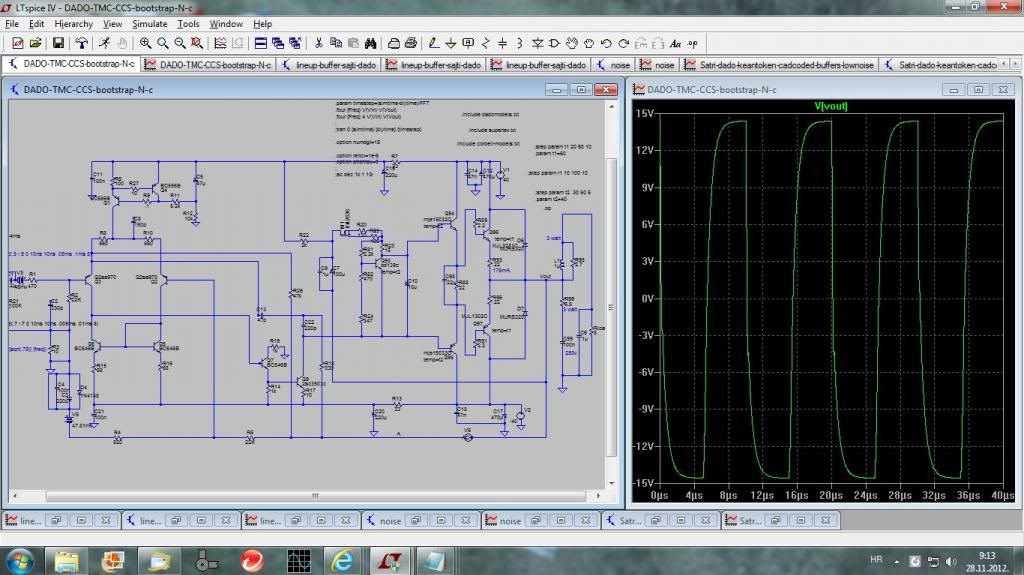Select the Text 'Aa' tool

(x=675, y=43)
